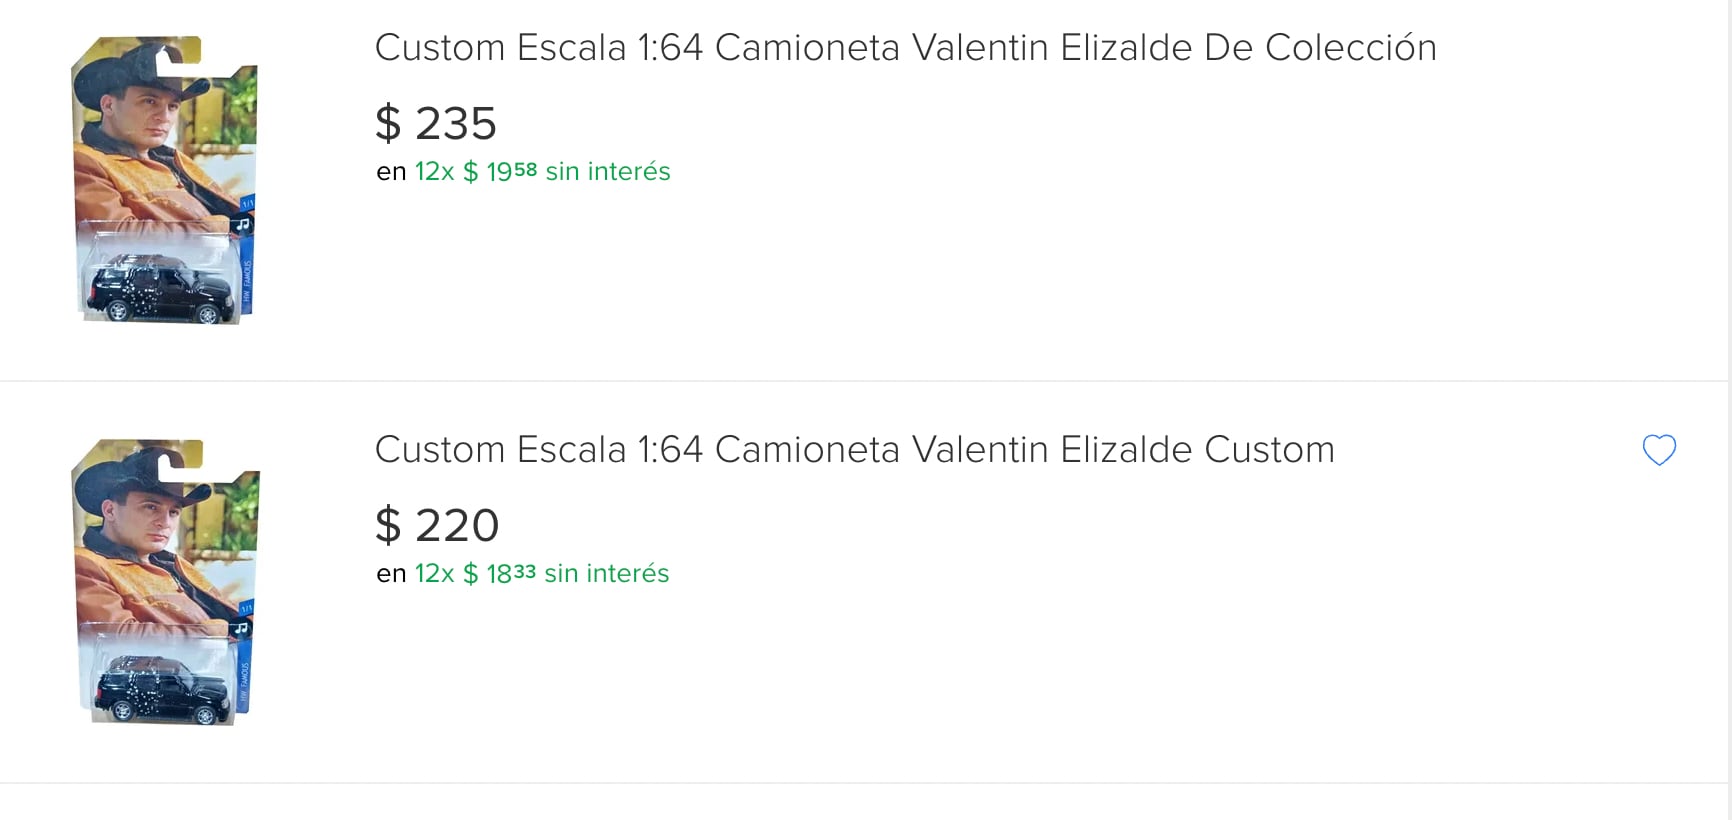This screenshot has width=1732, height=820.
Task: Open the $220 listing's product thumbnail
Action: (165, 582)
